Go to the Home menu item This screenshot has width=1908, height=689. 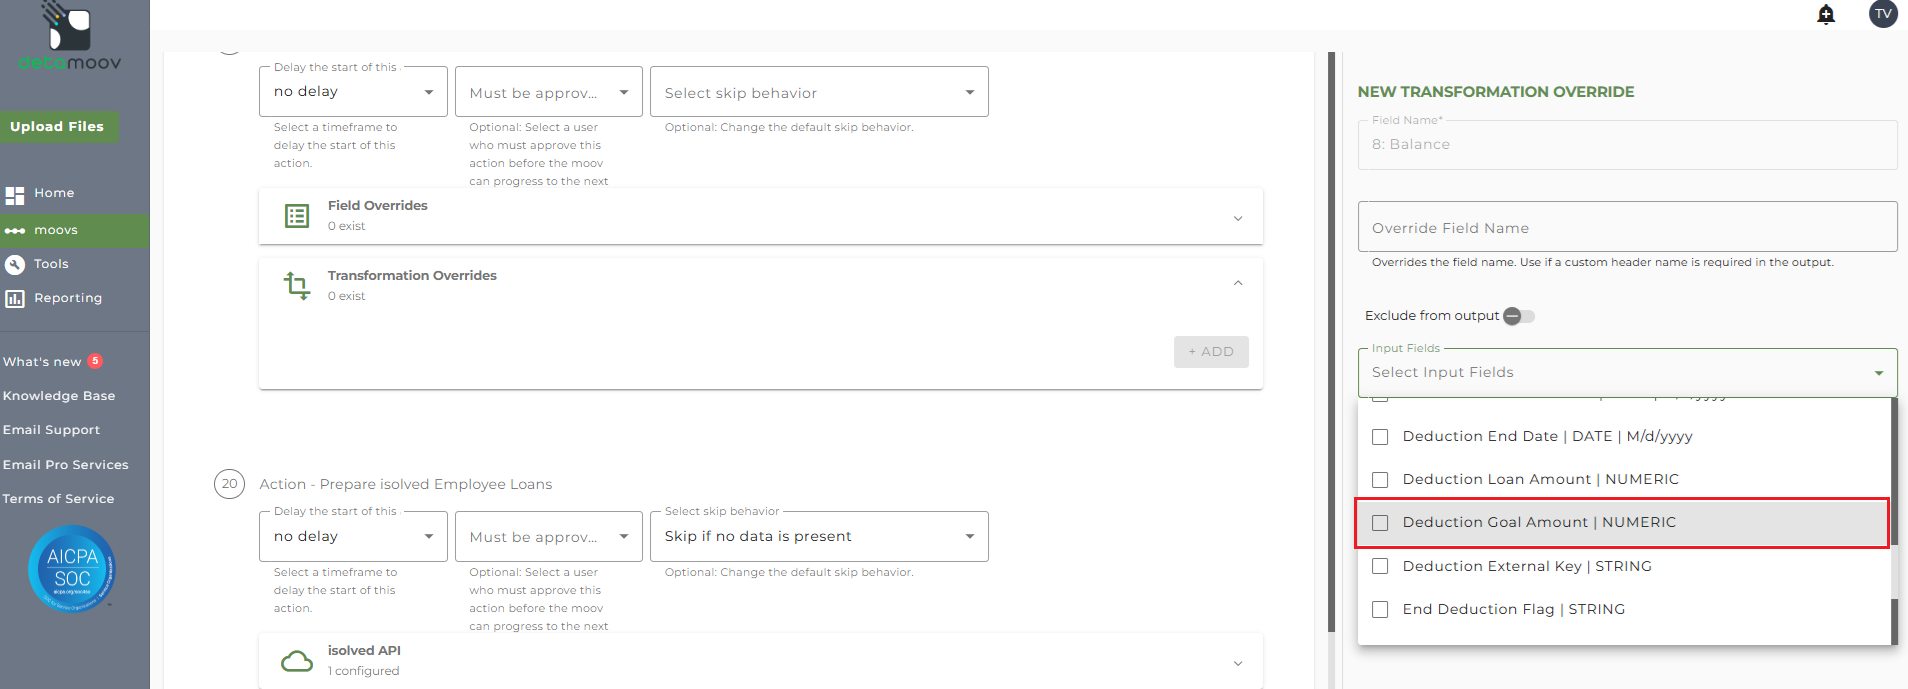(54, 193)
